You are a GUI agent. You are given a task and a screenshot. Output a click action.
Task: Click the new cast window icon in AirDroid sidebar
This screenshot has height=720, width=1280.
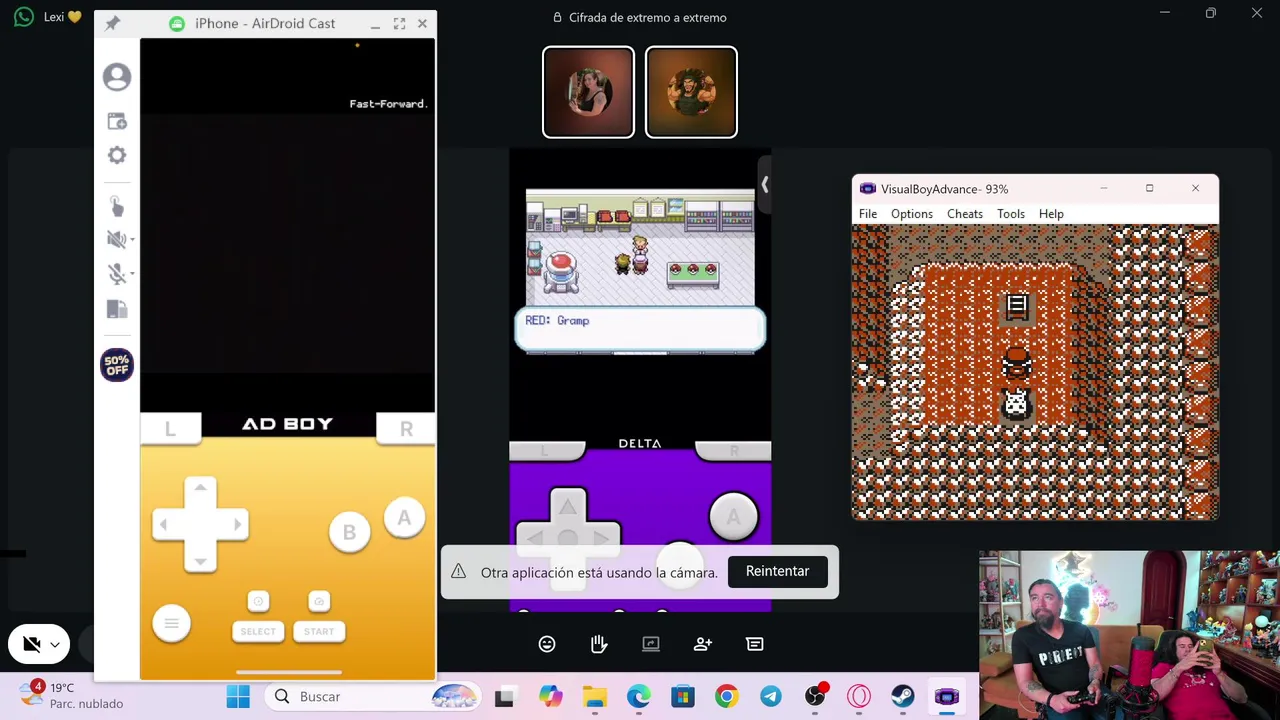117,121
